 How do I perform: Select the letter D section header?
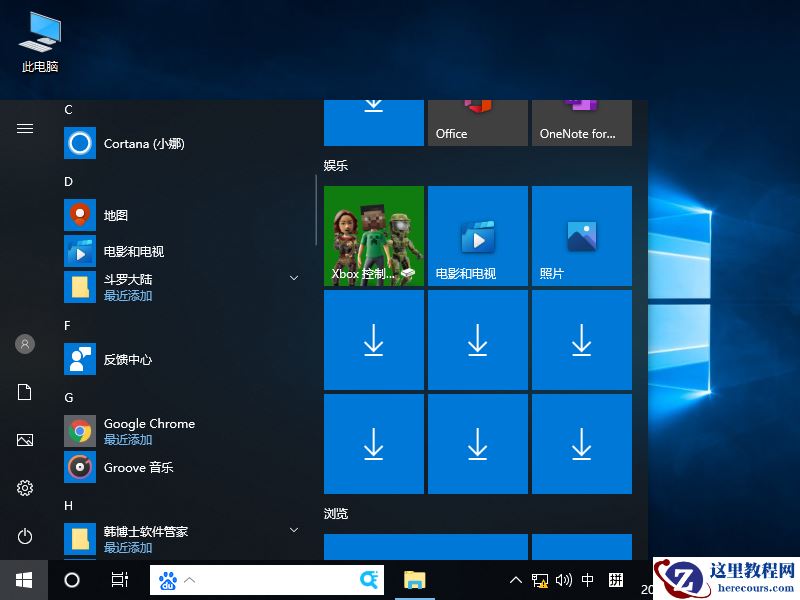pos(67,181)
